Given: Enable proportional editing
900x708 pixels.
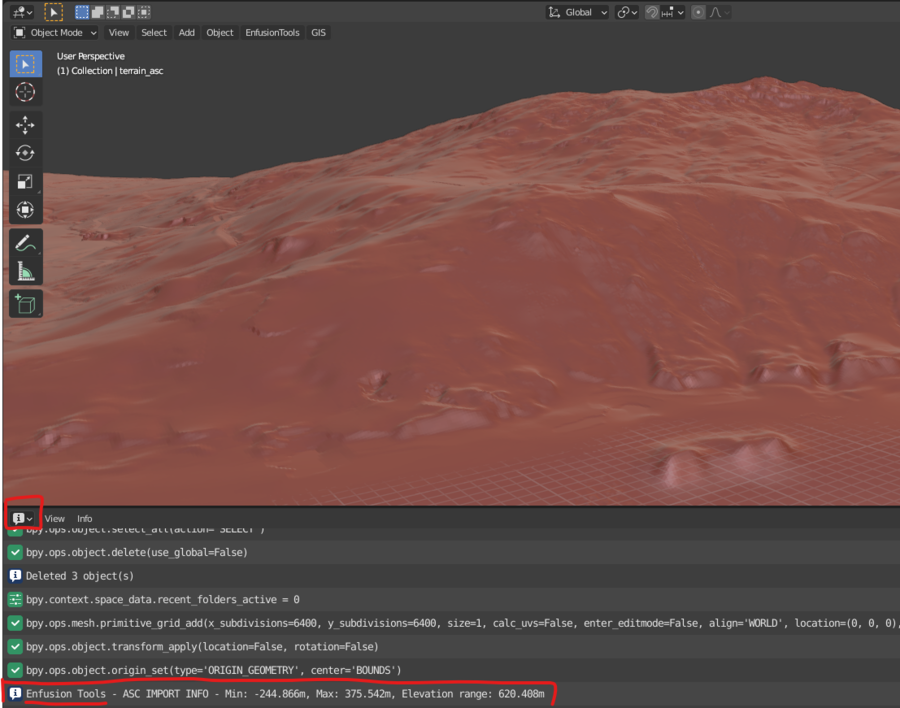Looking at the screenshot, I should (699, 11).
